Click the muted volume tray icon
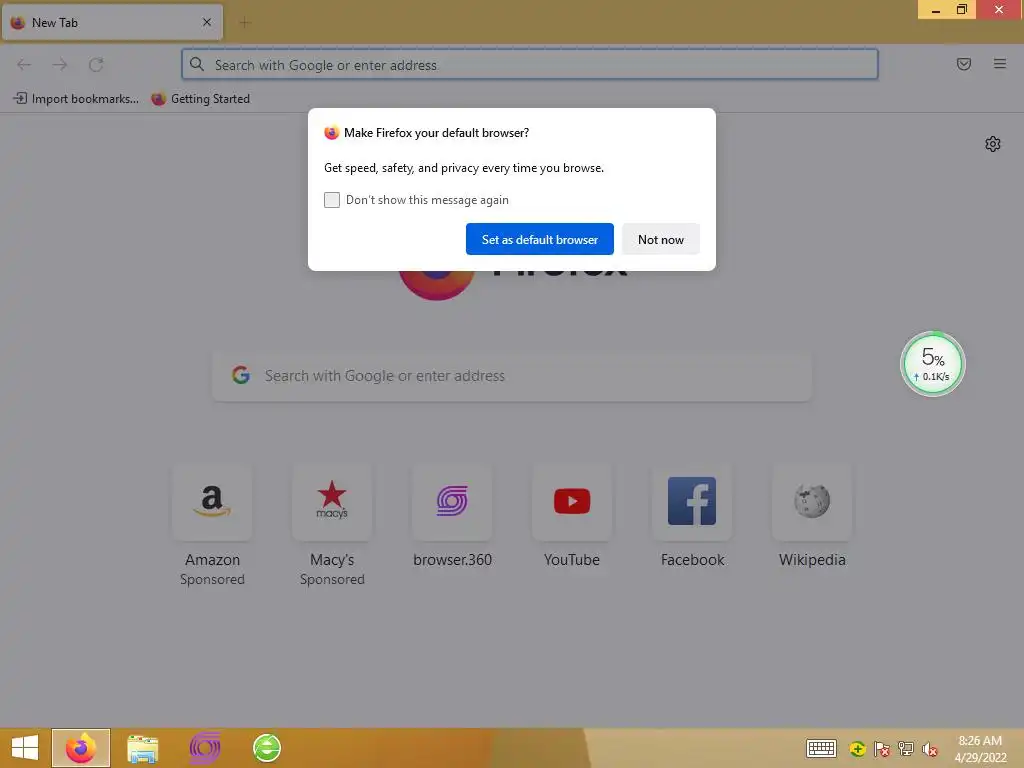 pyautogui.click(x=930, y=749)
